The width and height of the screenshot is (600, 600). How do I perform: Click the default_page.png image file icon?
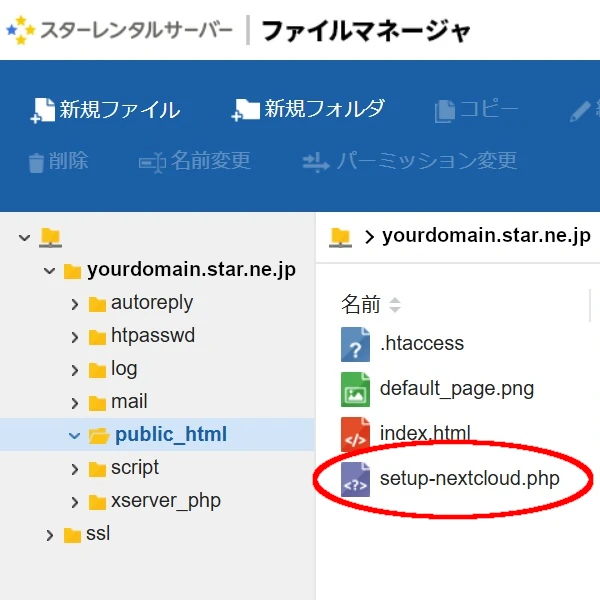click(x=355, y=389)
